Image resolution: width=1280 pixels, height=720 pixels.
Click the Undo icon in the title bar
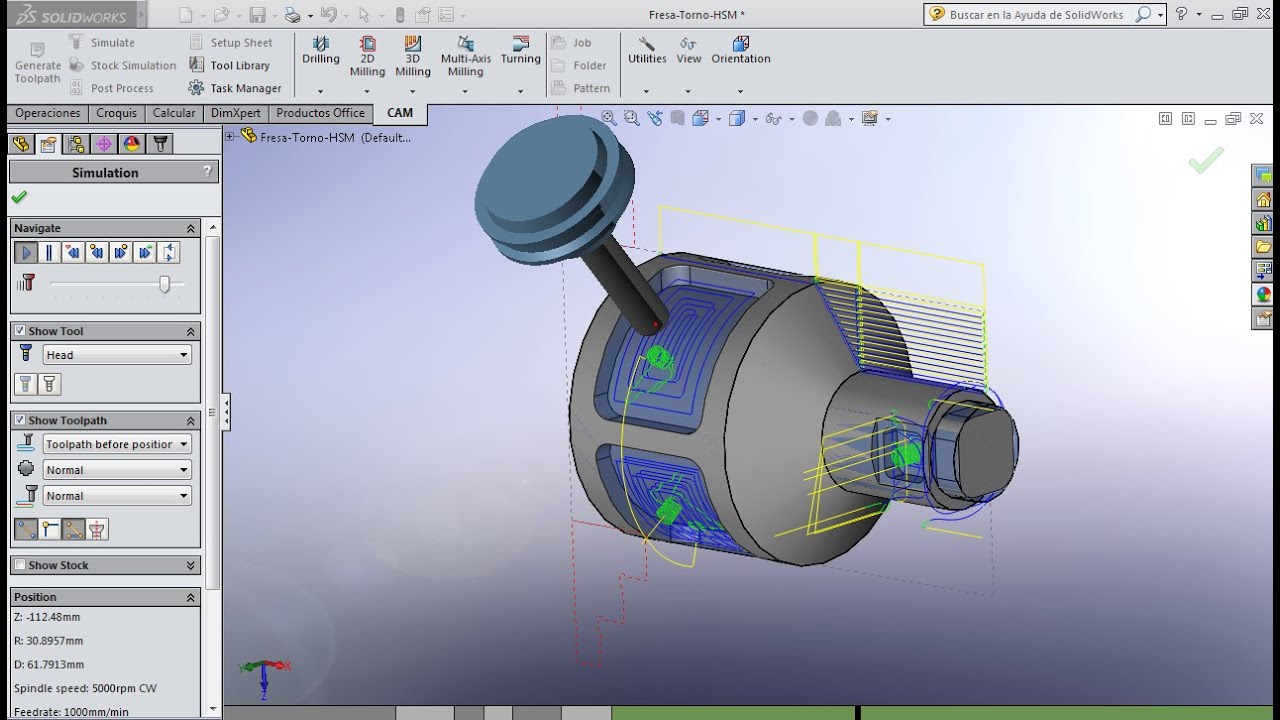click(x=328, y=15)
